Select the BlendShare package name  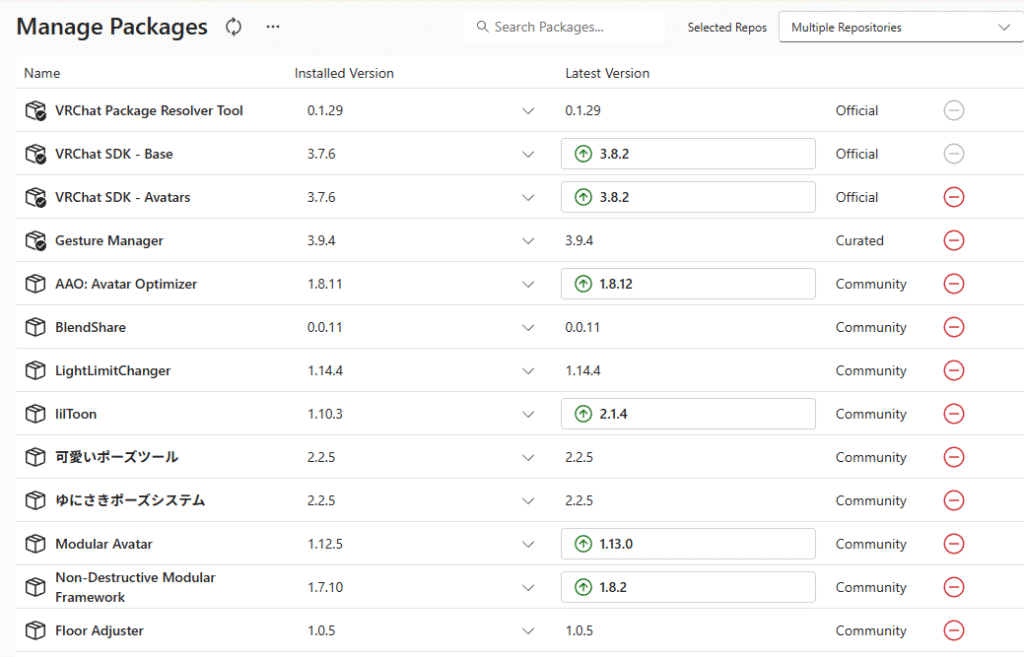coord(91,327)
